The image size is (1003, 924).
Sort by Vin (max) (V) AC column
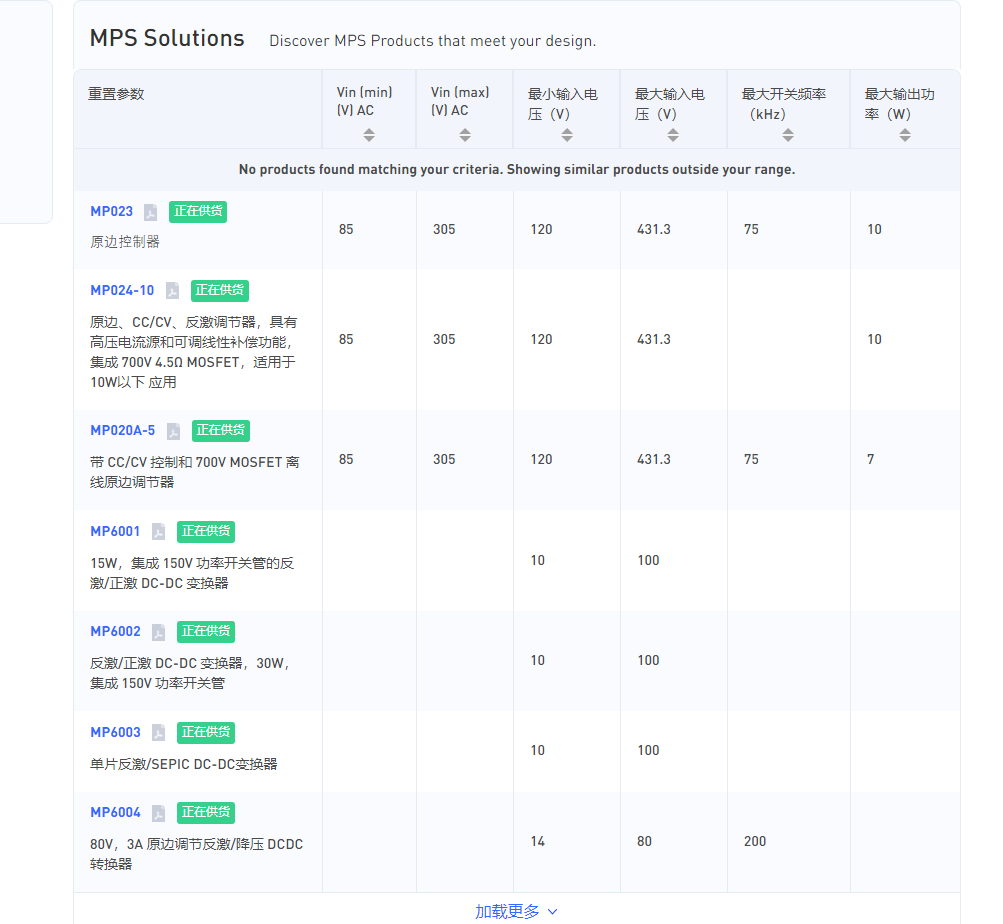(x=465, y=135)
